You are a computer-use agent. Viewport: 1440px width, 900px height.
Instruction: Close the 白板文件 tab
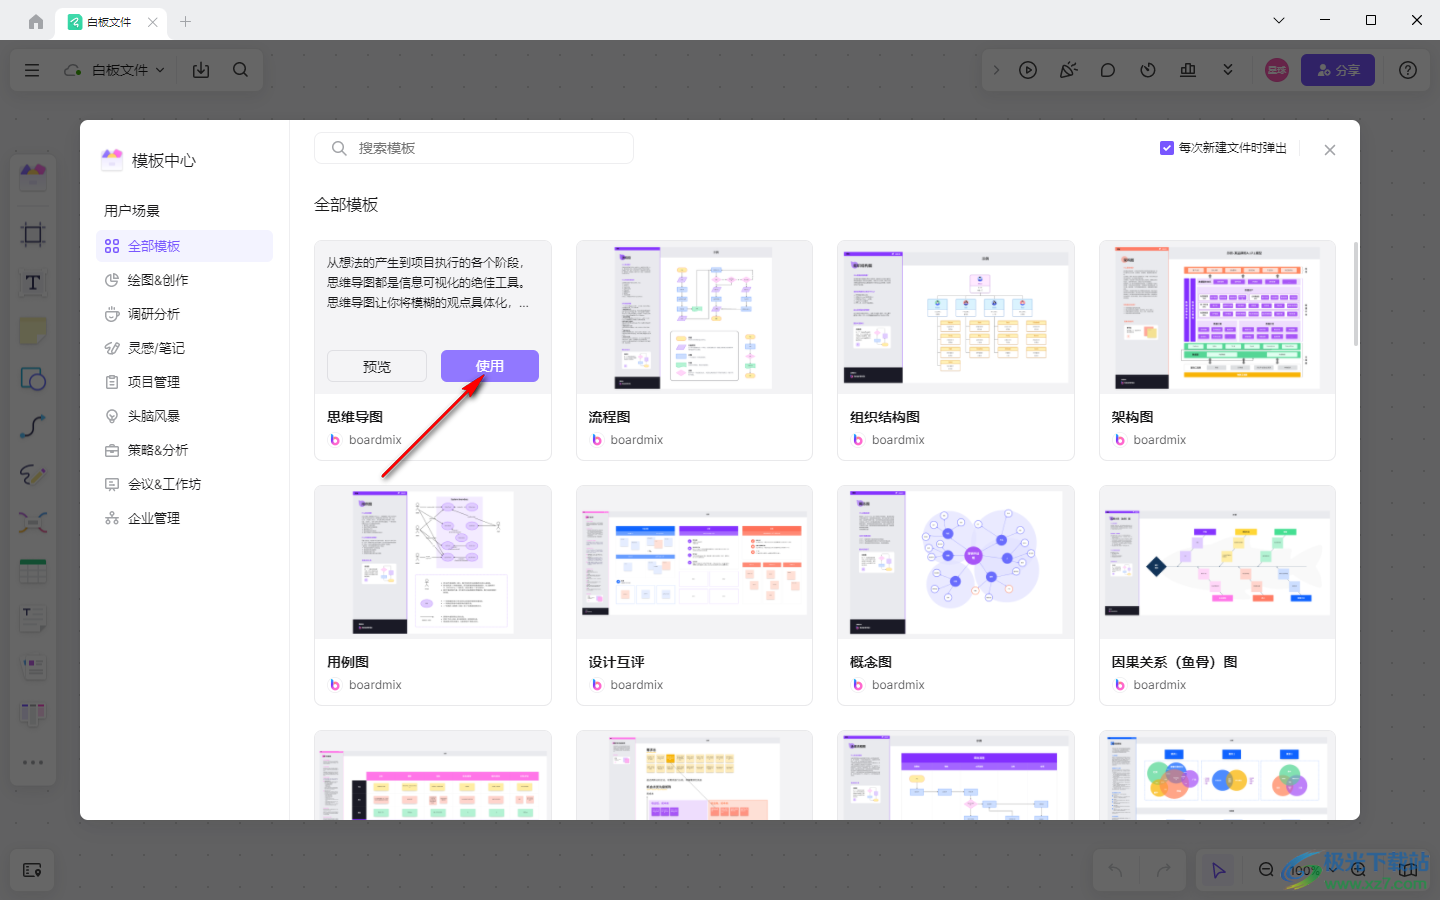click(152, 22)
